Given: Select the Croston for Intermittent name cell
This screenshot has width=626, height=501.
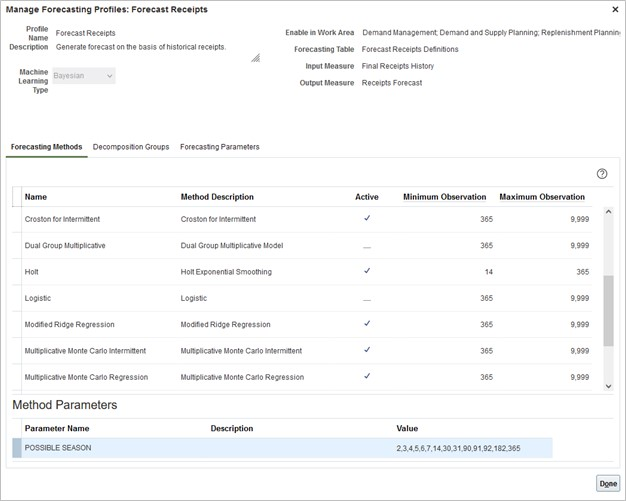Looking at the screenshot, I should pyautogui.click(x=62, y=219).
